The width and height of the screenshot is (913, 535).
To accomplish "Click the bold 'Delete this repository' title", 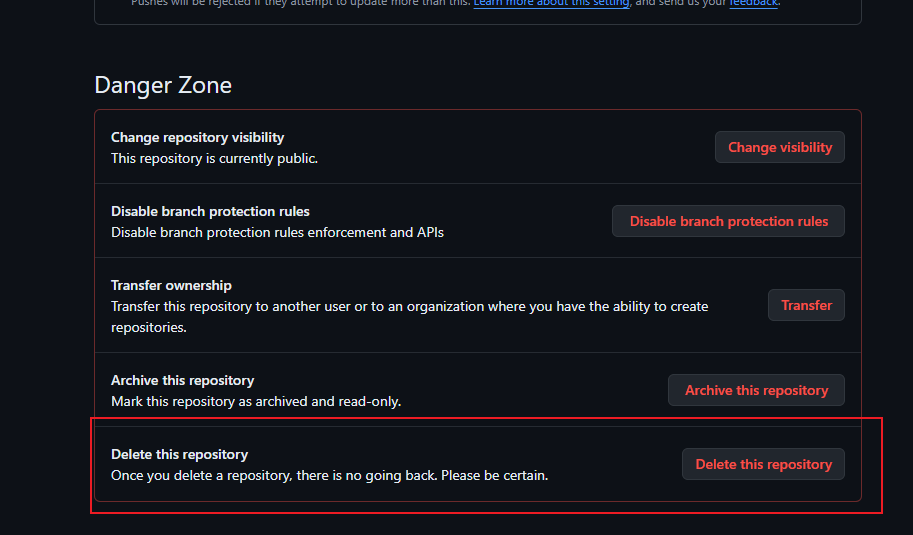I will coord(179,454).
